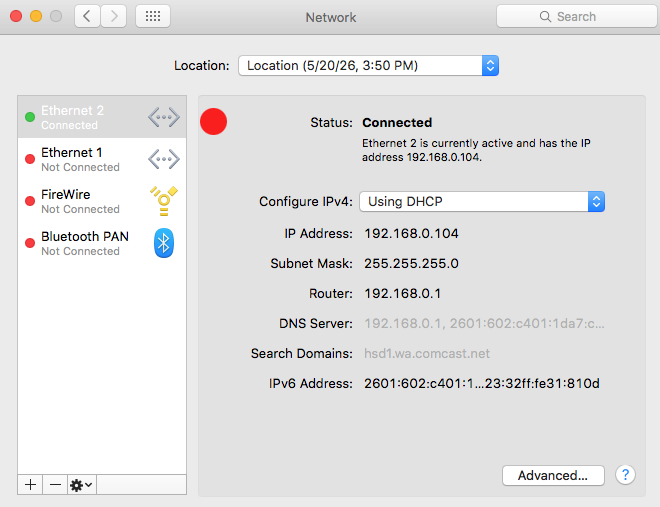The width and height of the screenshot is (660, 507).
Task: Click the DNS Server field value
Action: coord(484,323)
